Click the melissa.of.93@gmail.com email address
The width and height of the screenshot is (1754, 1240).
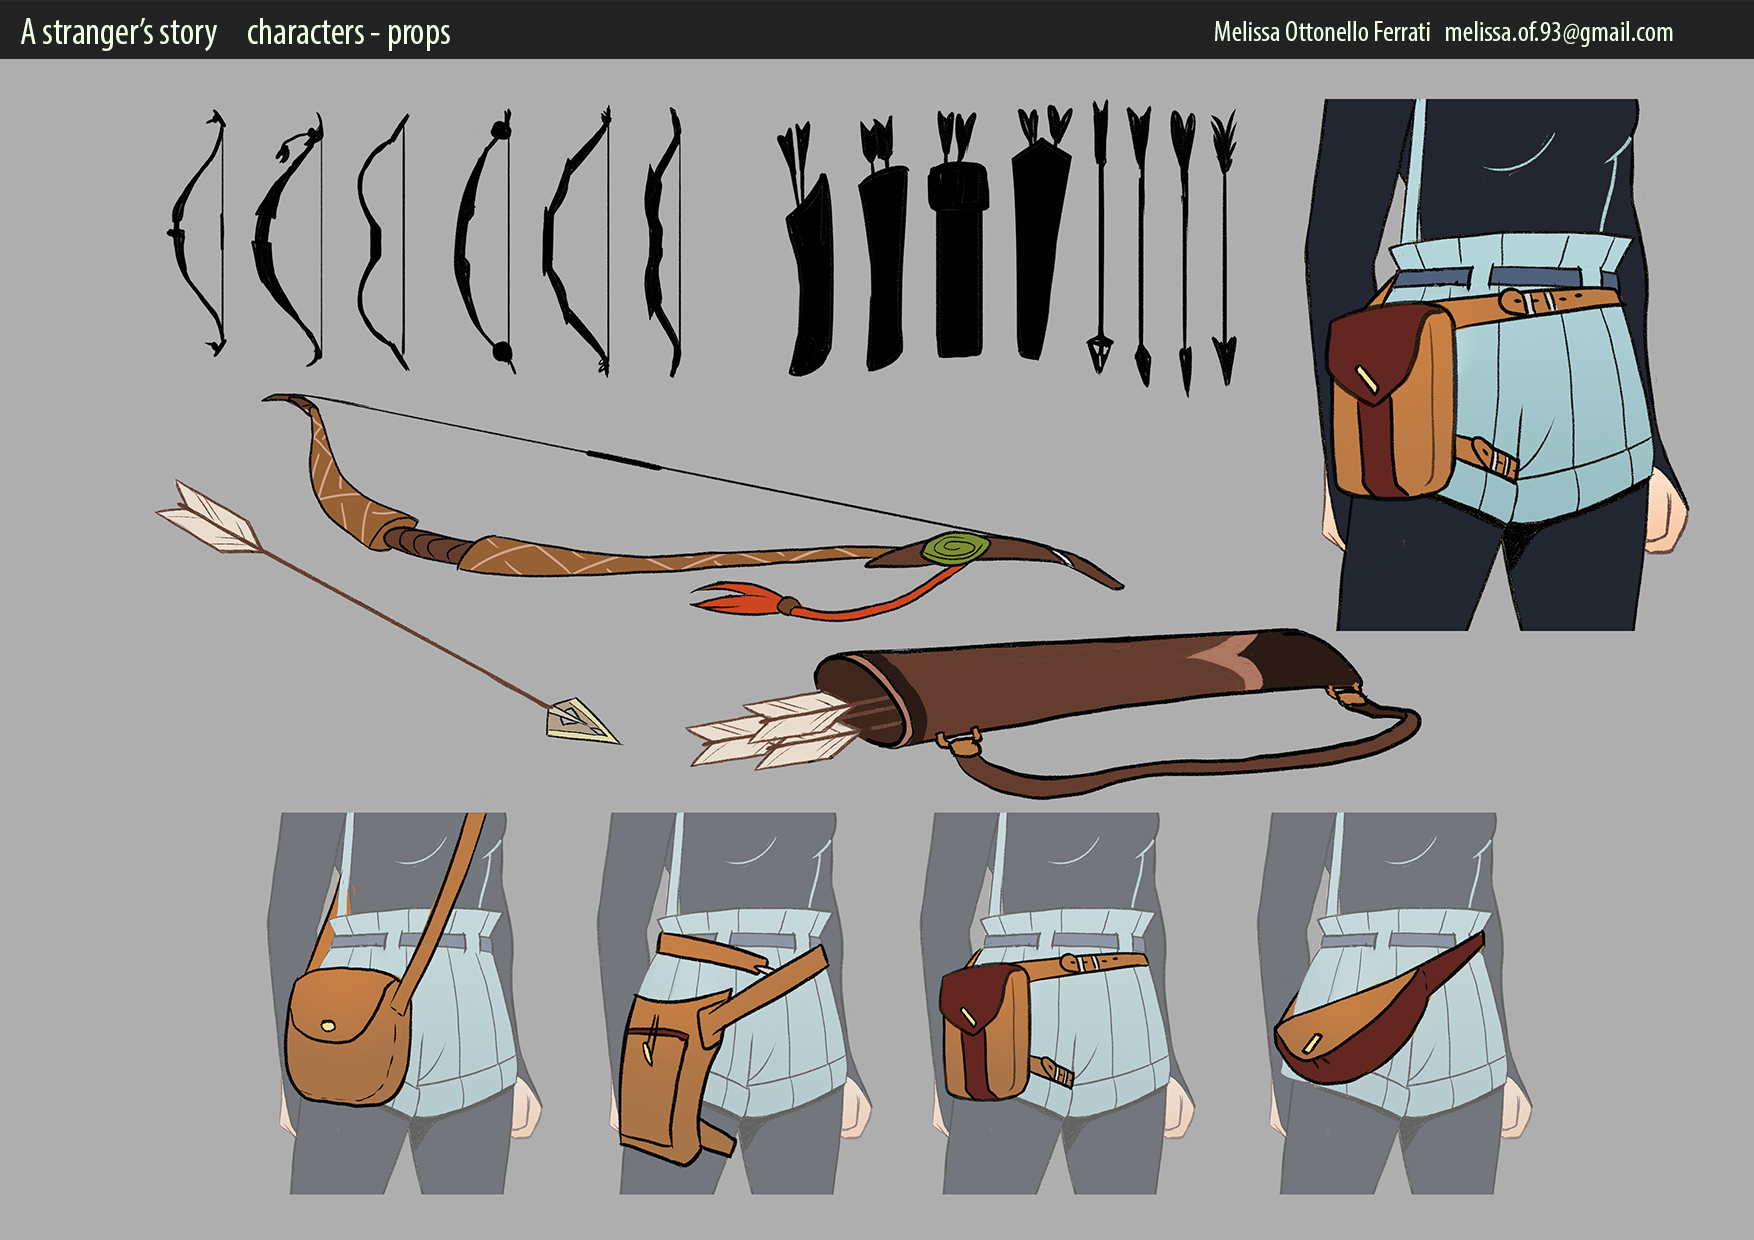1558,32
